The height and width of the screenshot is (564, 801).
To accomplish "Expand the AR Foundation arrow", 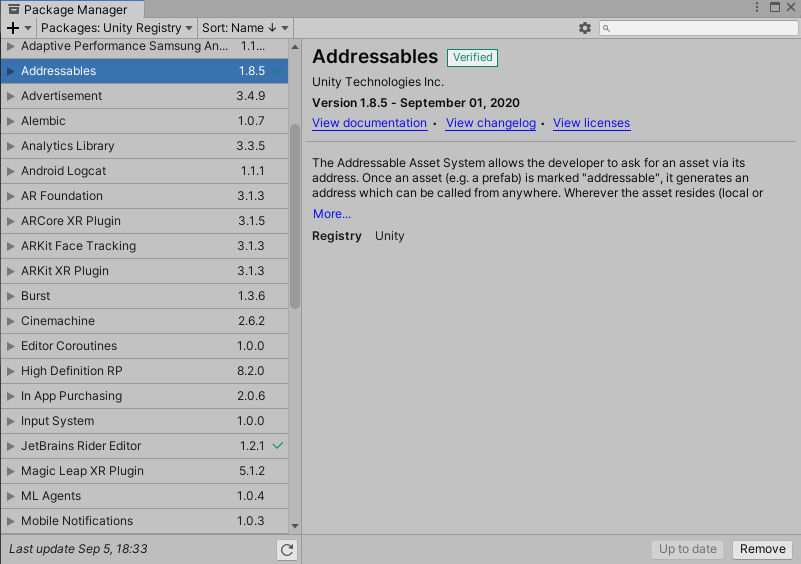I will (10, 196).
